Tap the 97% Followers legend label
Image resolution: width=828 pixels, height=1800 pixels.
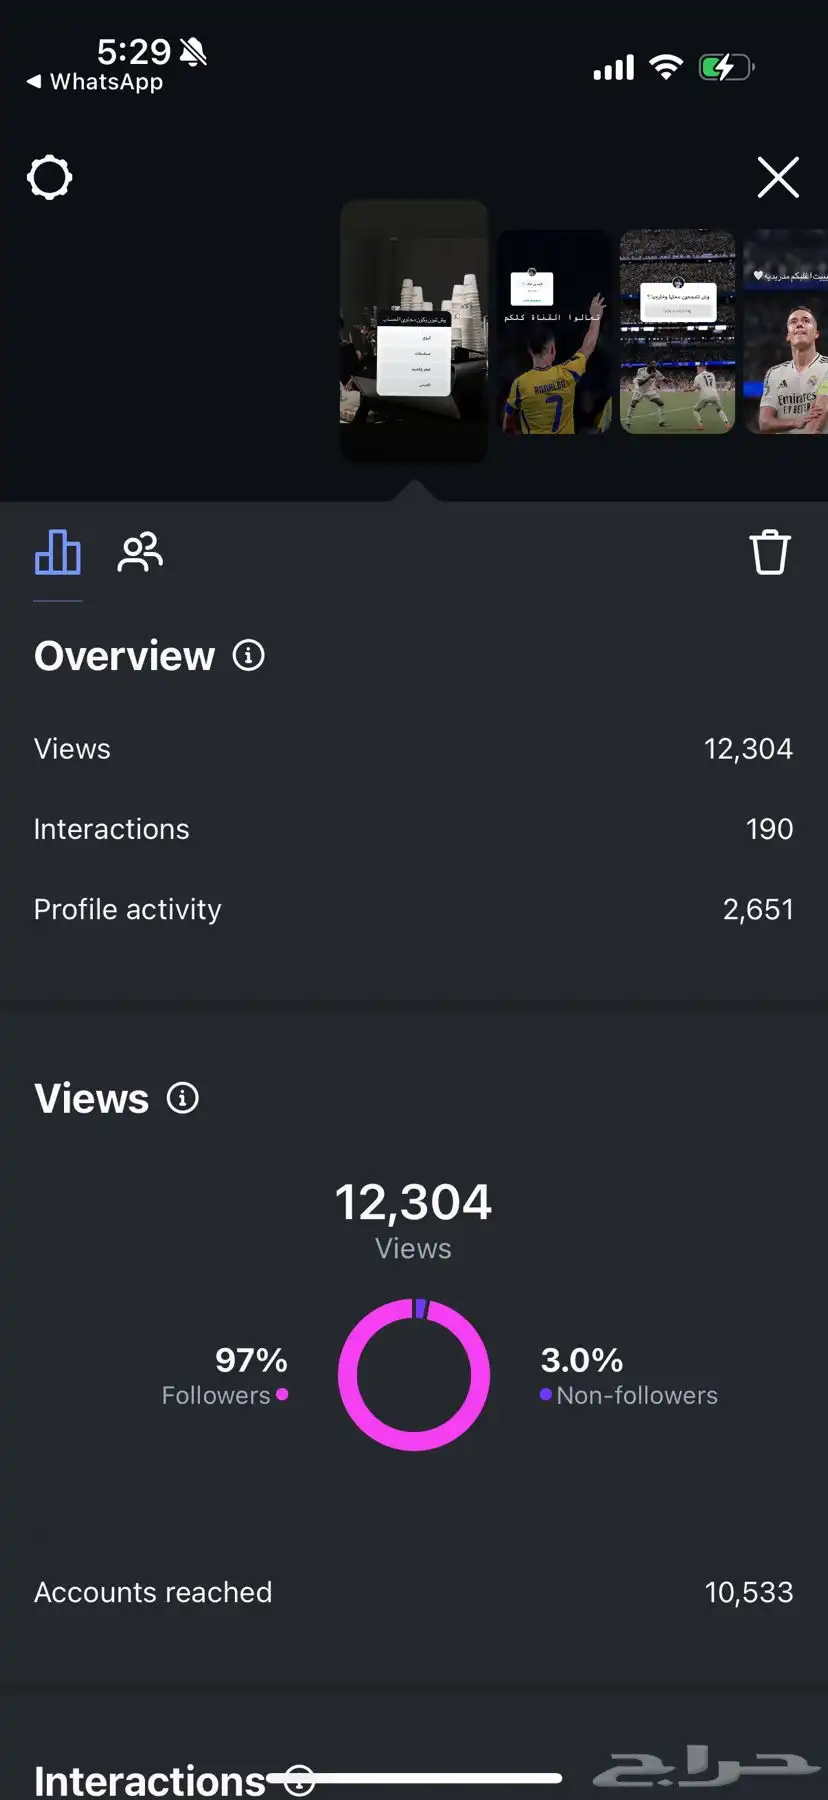(x=225, y=1376)
